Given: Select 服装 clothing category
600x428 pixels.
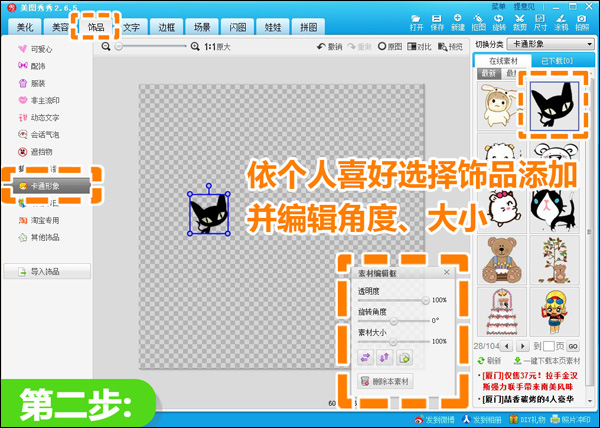Looking at the screenshot, I should (32, 83).
